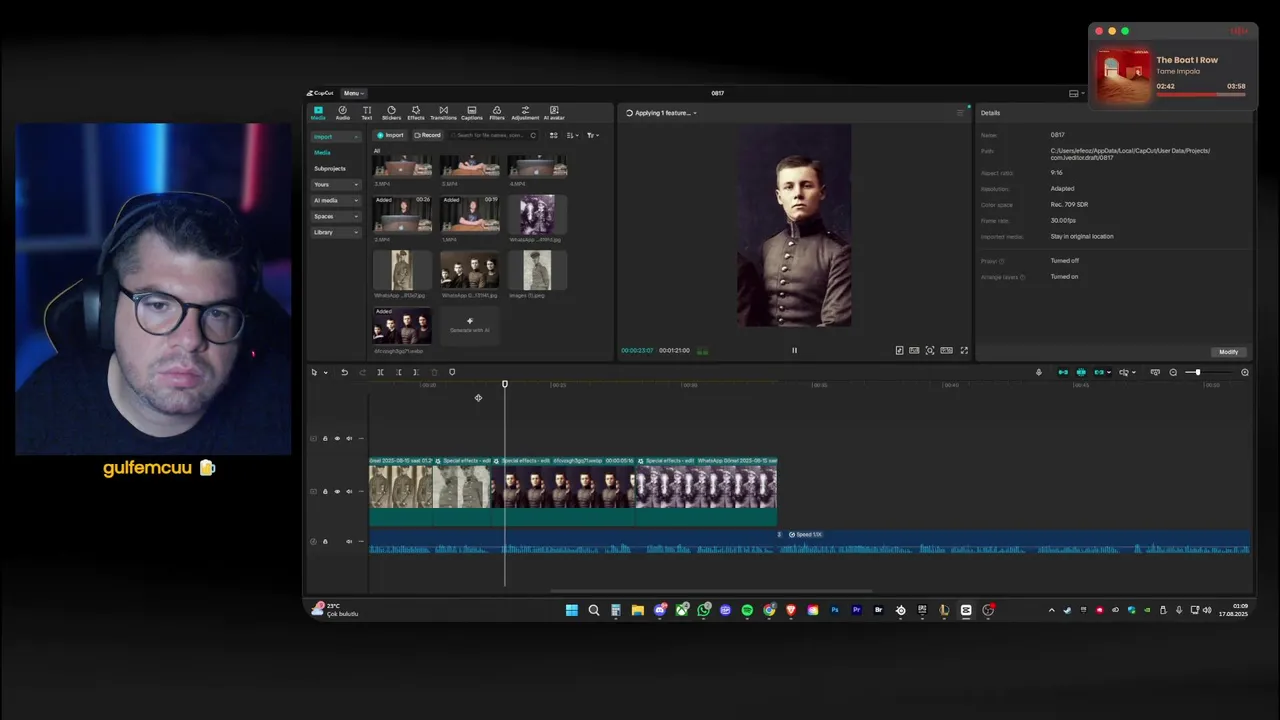This screenshot has height=720, width=1280.
Task: Open the Windows Start menu
Action: tap(572, 610)
